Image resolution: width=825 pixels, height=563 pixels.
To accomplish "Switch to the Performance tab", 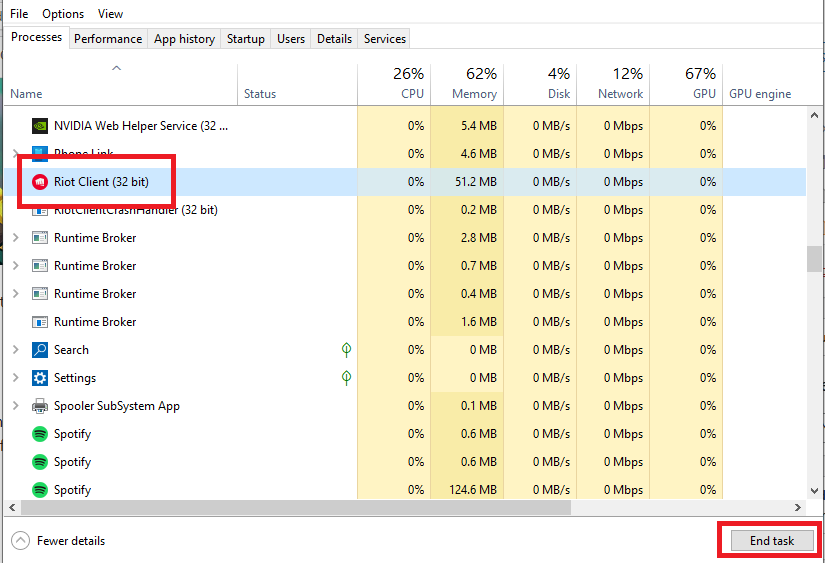I will 108,39.
